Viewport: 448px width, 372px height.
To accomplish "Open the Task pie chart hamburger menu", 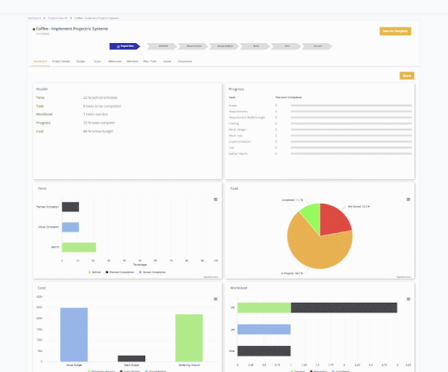I will pos(408,199).
